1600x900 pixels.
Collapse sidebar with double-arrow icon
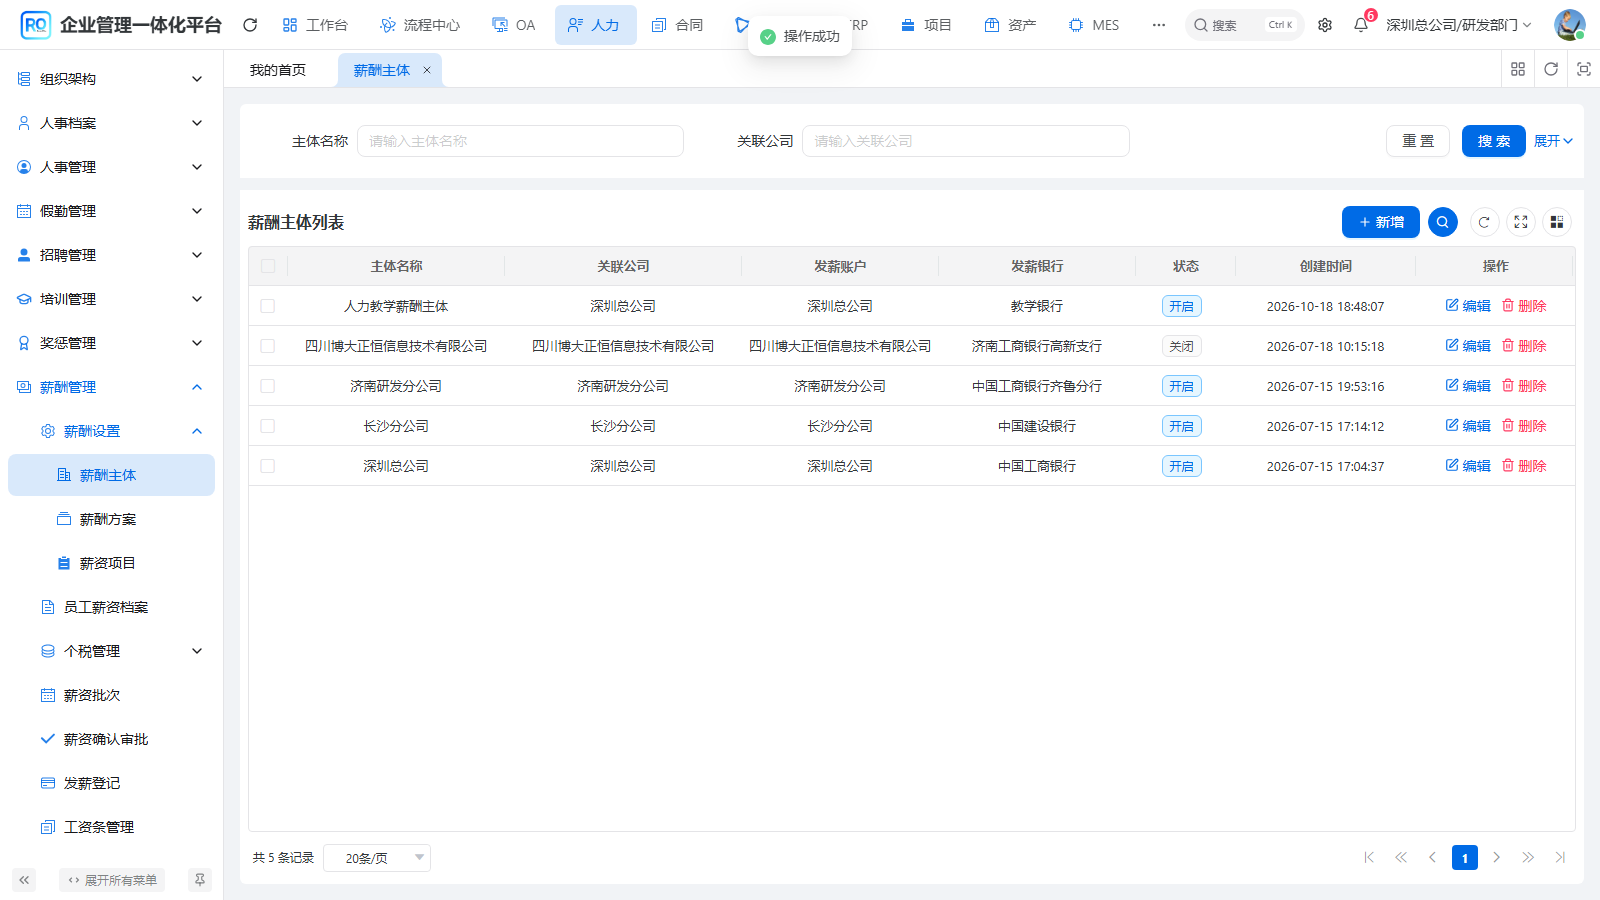tap(24, 880)
